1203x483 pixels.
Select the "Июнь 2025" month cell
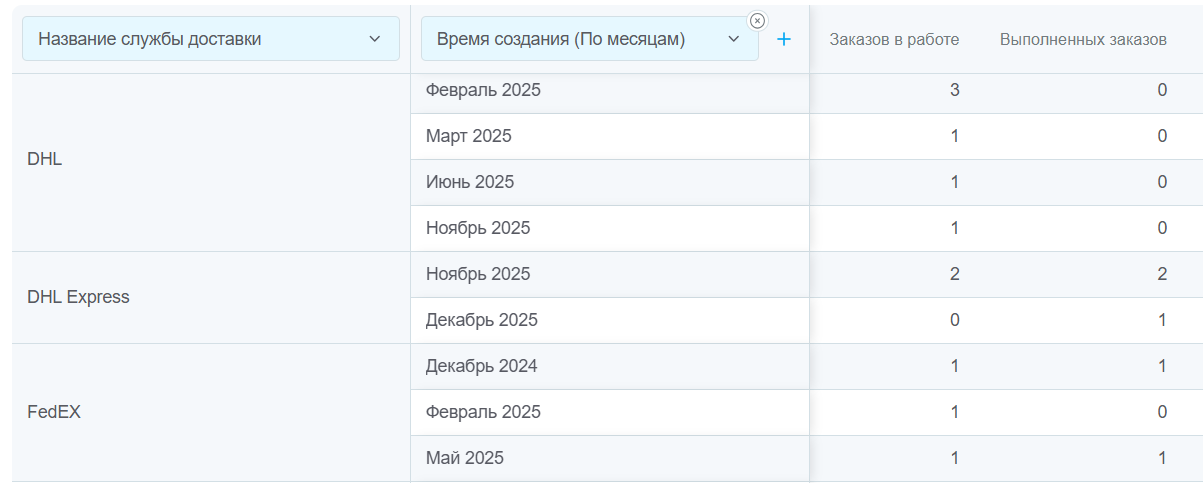pos(470,182)
